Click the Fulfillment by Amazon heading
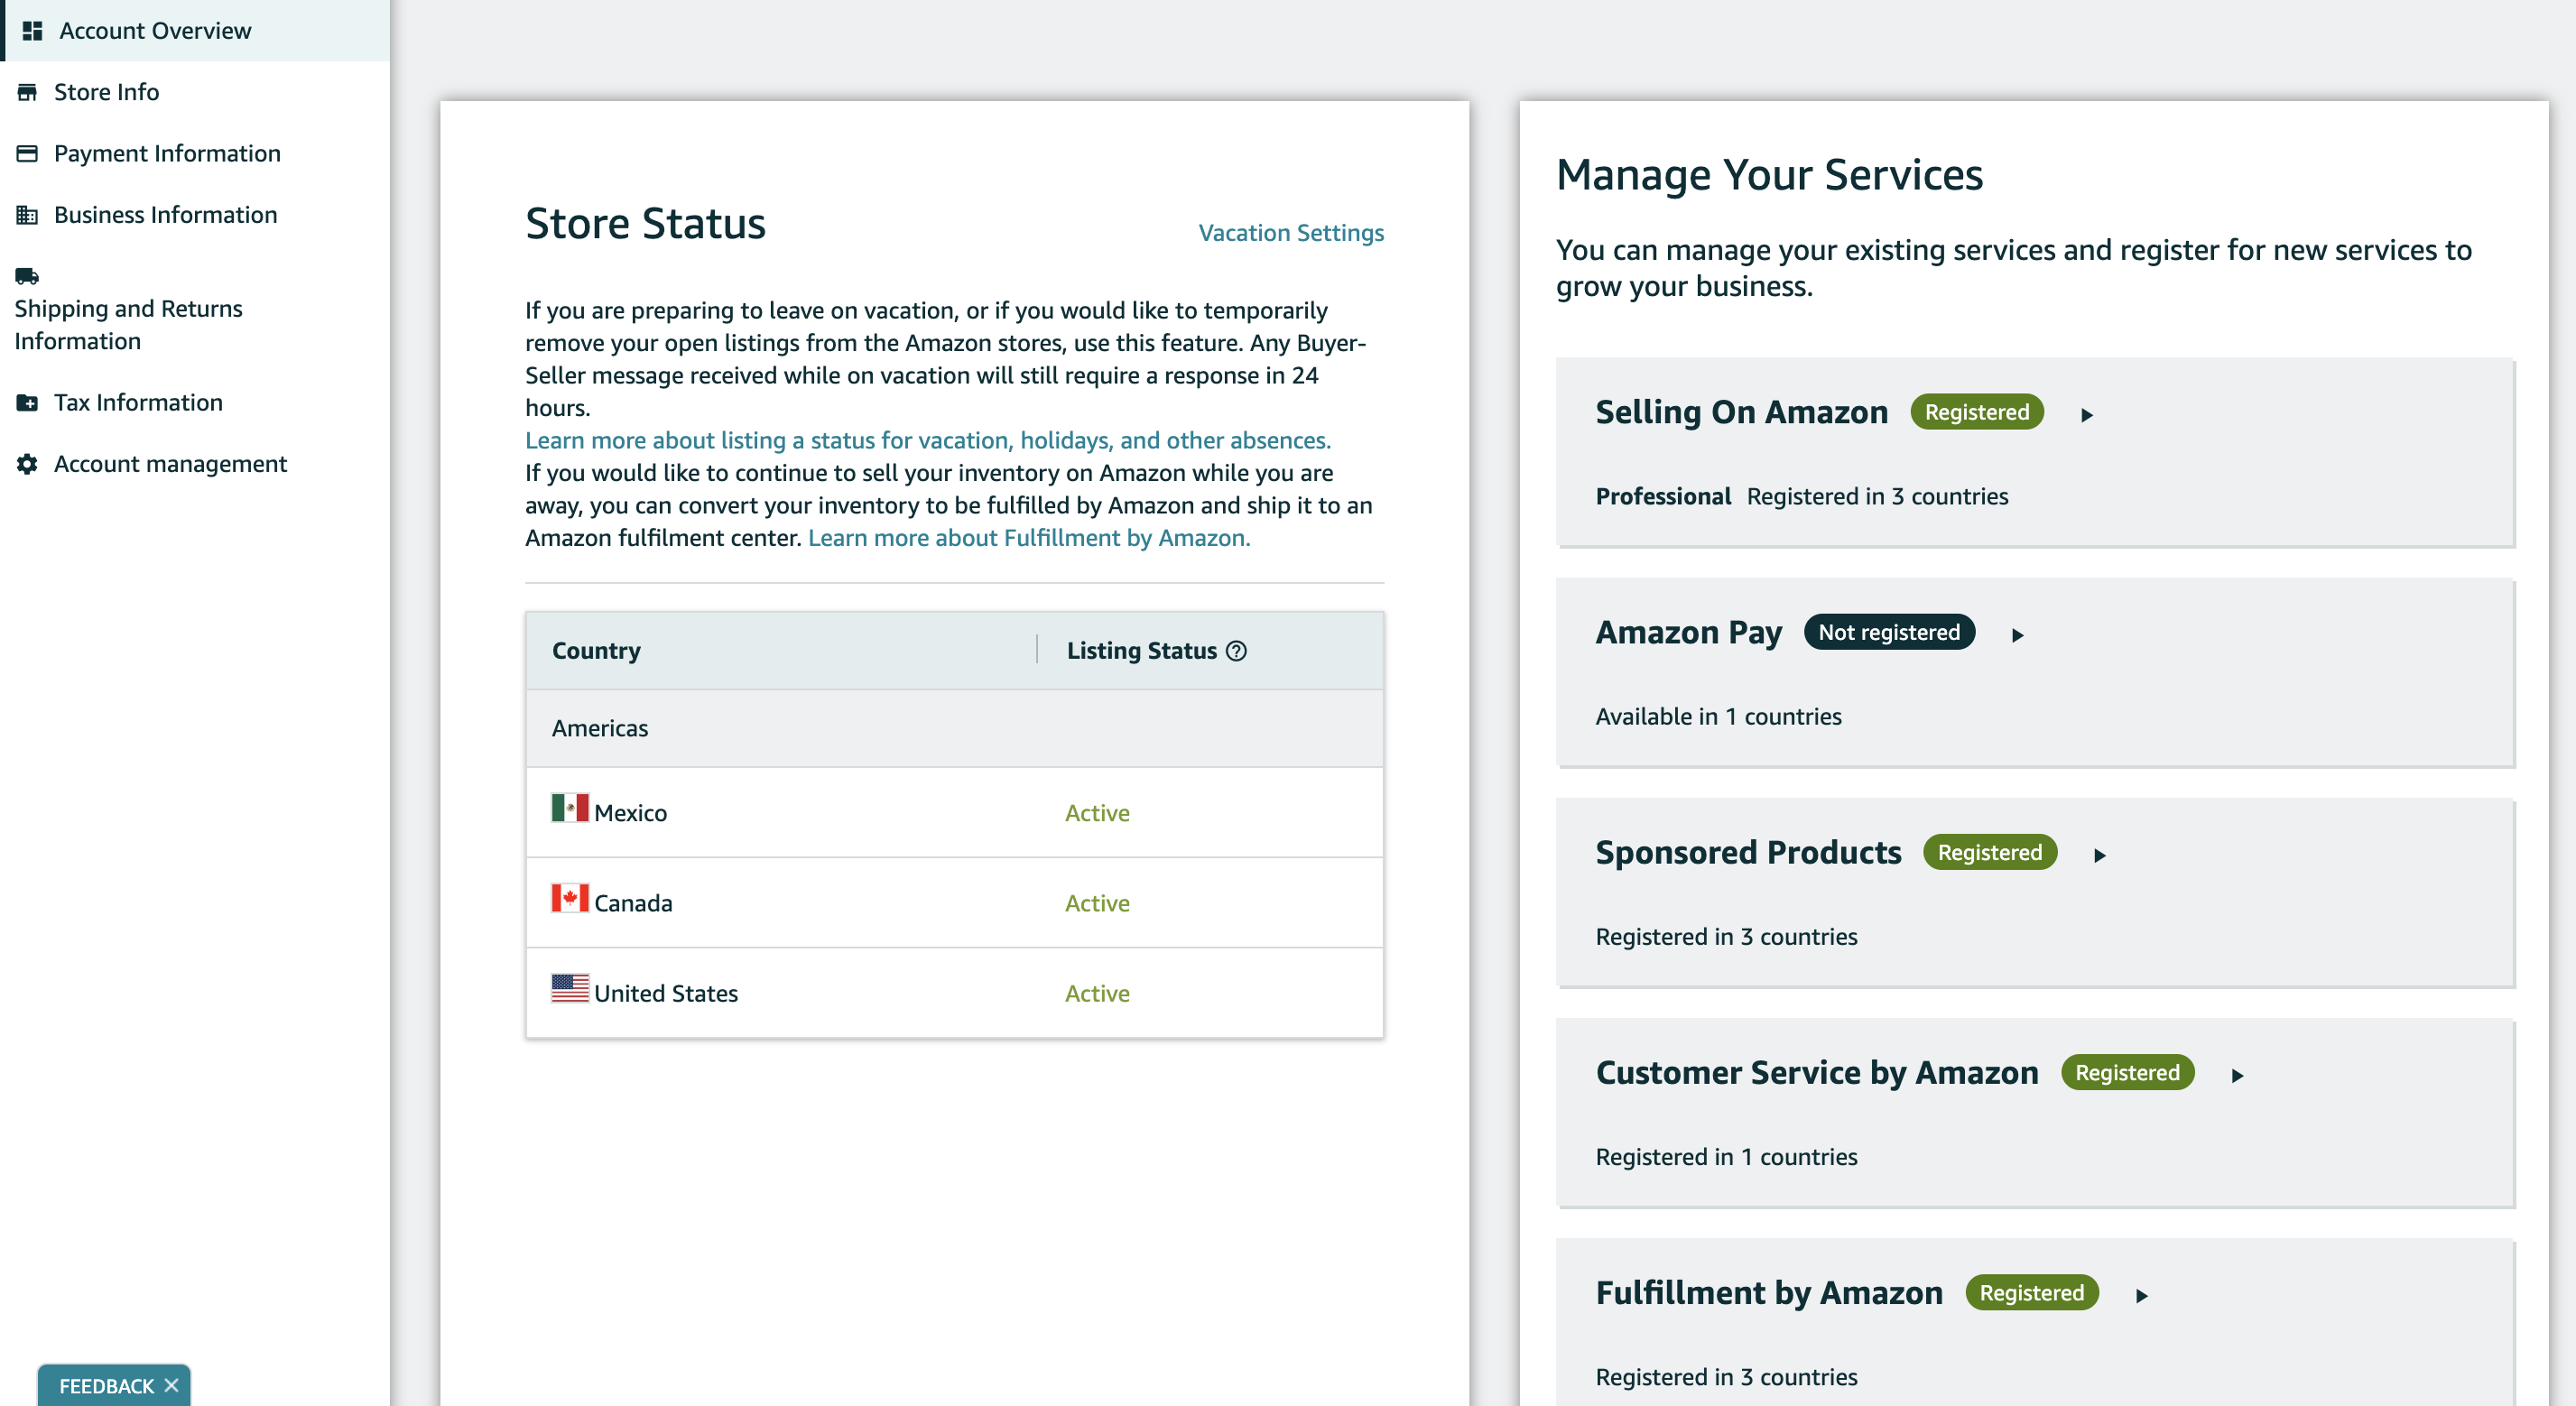The image size is (2576, 1406). pyautogui.click(x=1768, y=1292)
